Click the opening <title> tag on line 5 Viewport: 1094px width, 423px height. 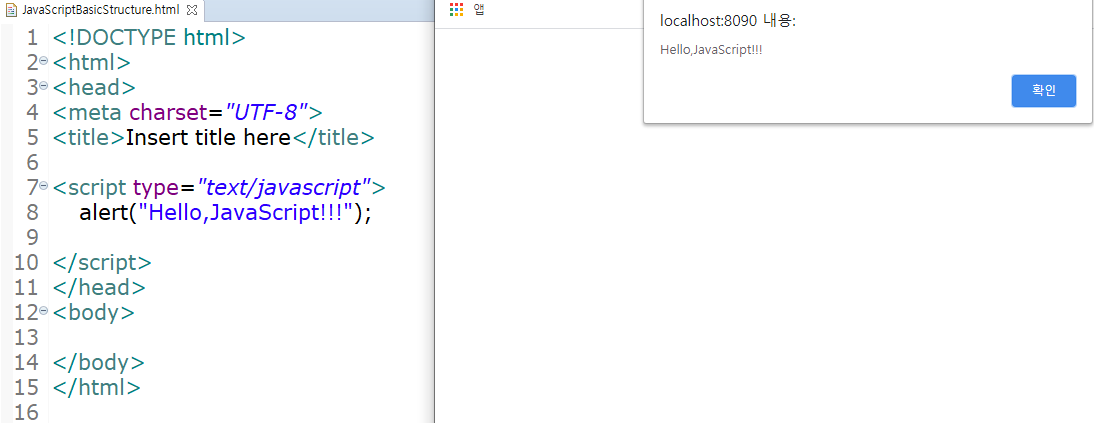pos(89,138)
